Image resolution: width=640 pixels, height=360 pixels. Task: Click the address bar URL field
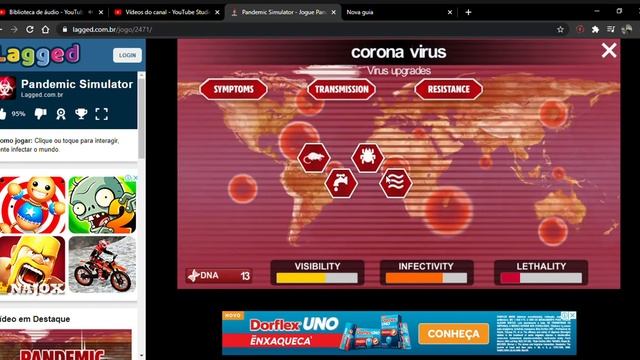tap(310, 29)
